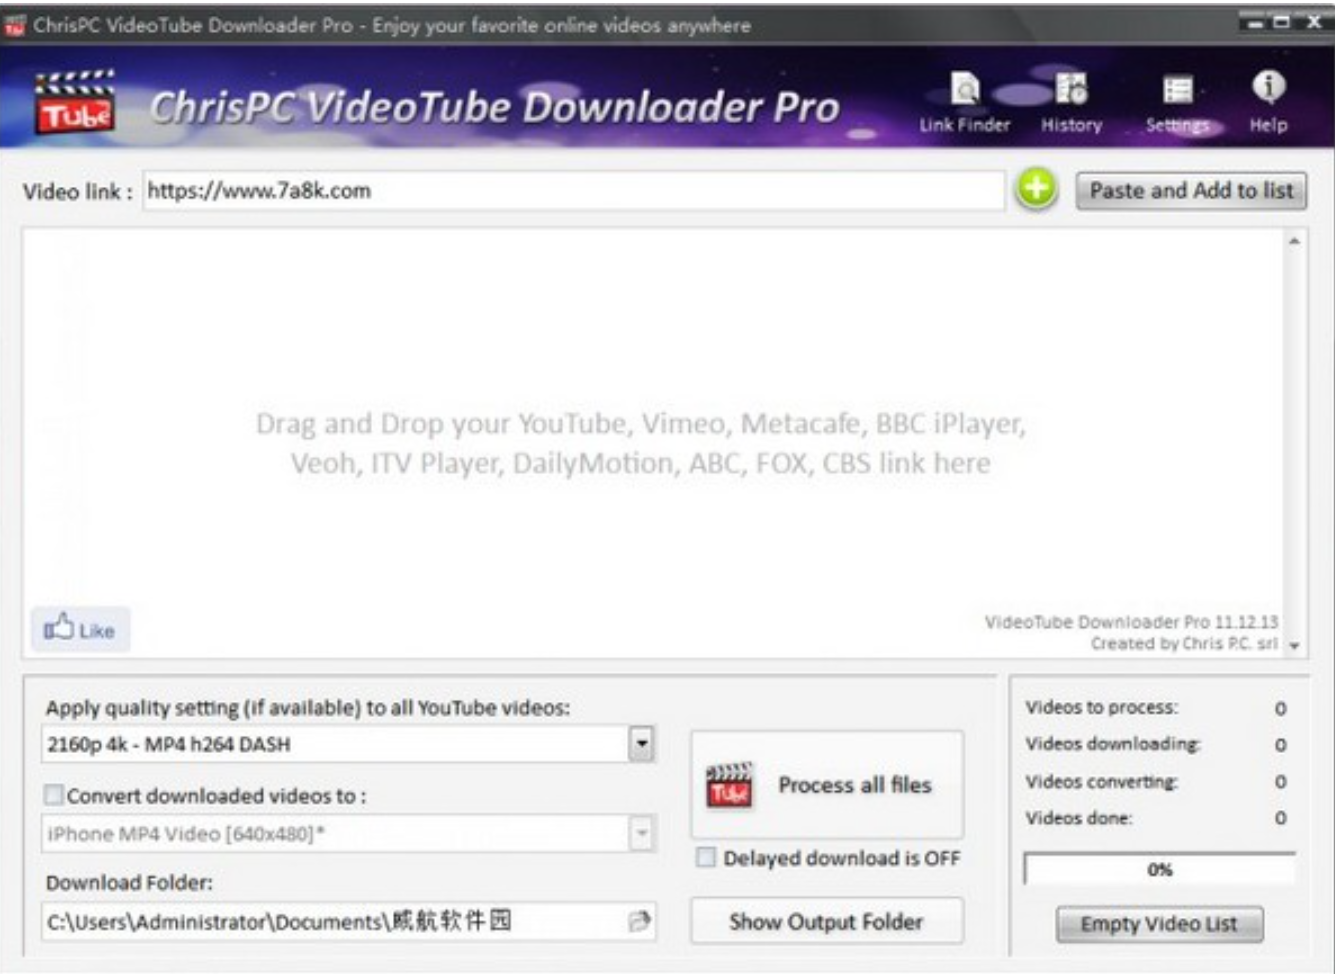Viewport: 1335px width, 974px height.
Task: Click Empty Video List button
Action: coord(1159,924)
